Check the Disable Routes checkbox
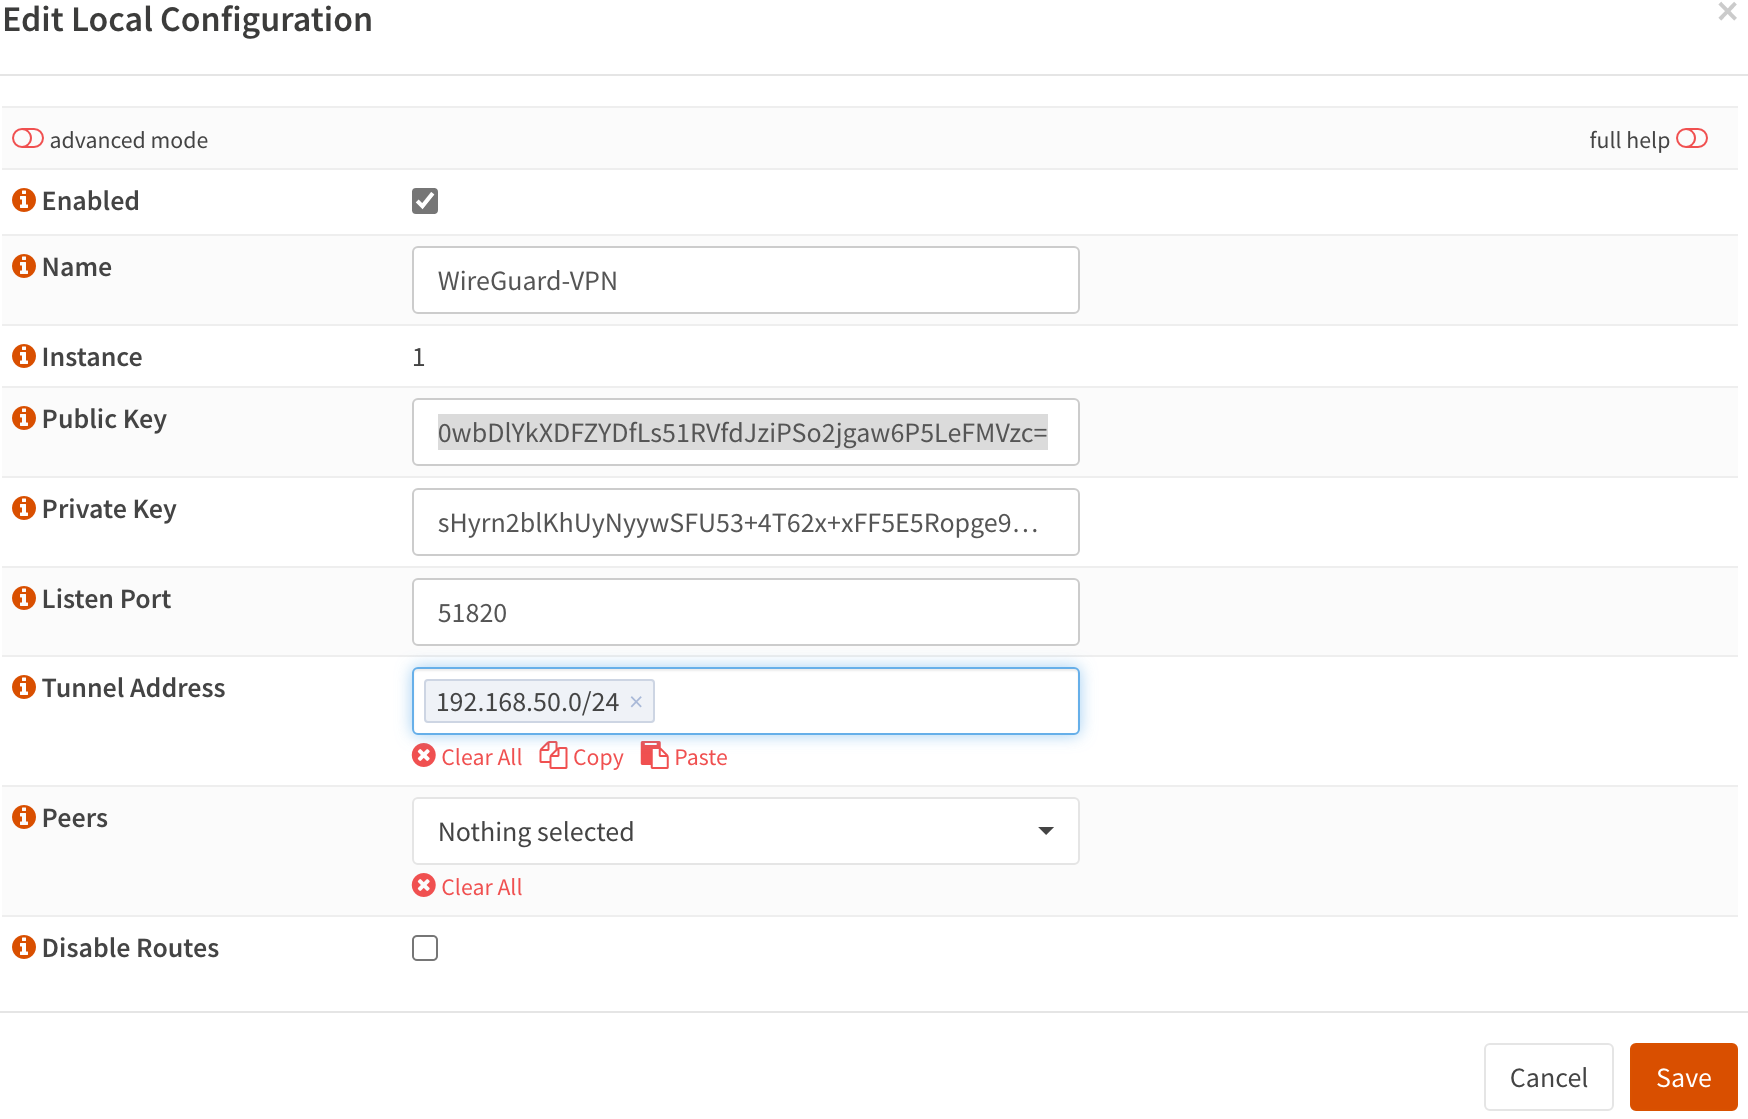This screenshot has height=1119, width=1748. pos(424,947)
